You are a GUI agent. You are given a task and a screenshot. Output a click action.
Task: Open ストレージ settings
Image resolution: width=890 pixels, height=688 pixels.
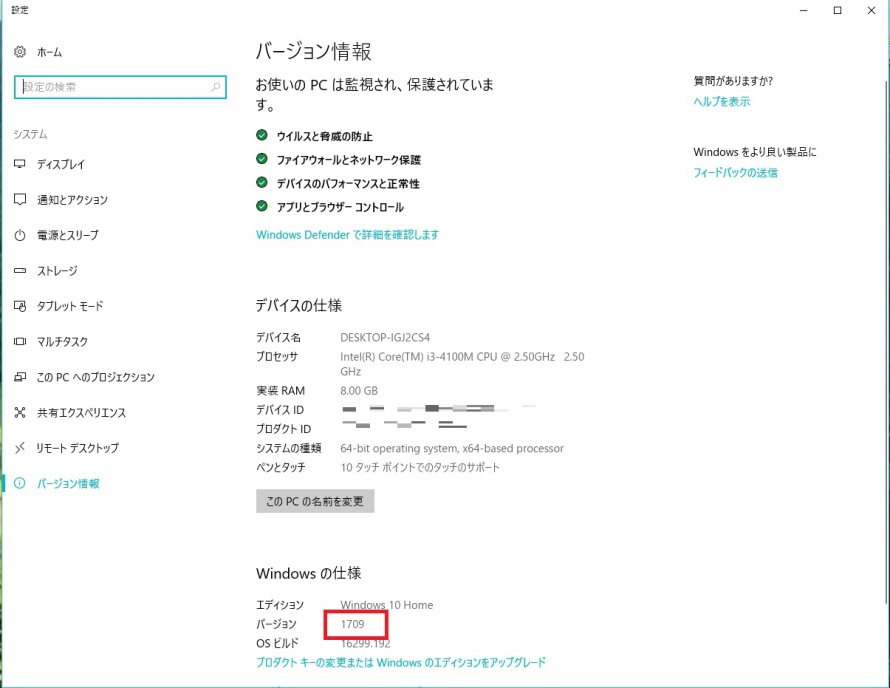point(57,271)
